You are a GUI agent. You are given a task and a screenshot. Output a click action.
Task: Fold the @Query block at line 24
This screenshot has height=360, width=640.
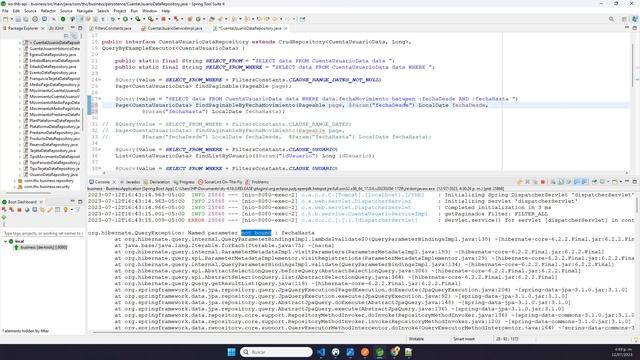point(99,80)
